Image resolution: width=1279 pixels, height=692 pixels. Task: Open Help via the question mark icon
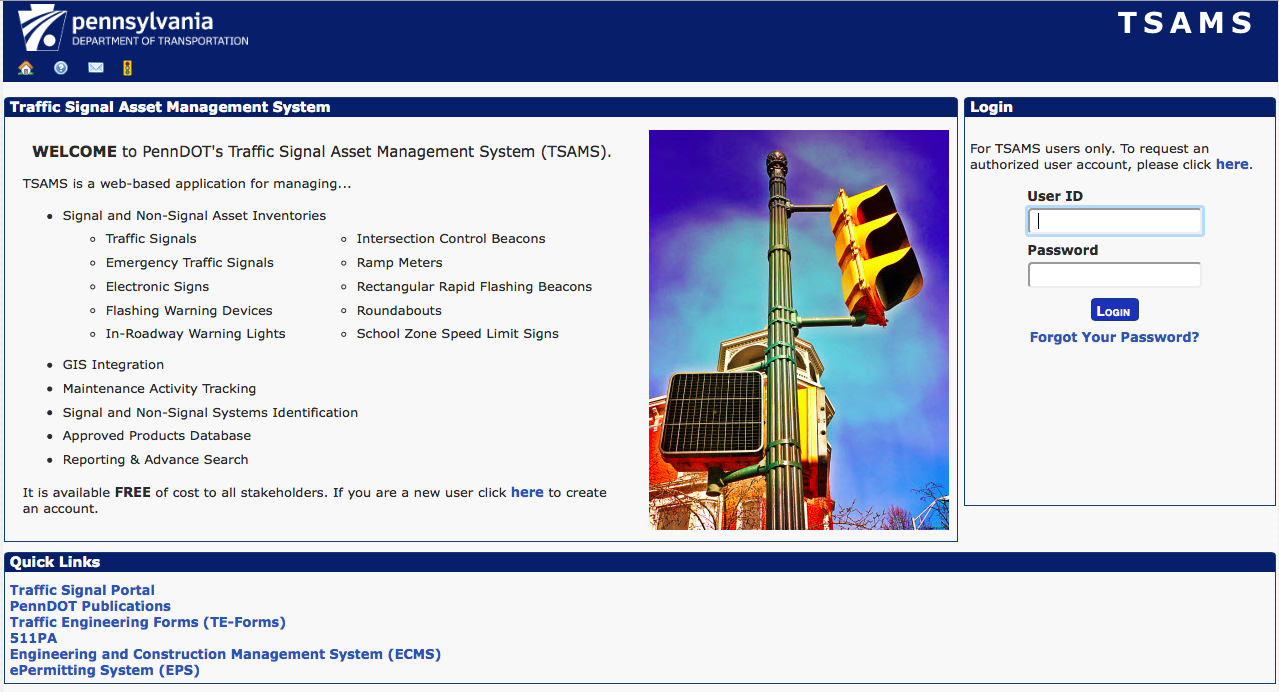pos(60,67)
